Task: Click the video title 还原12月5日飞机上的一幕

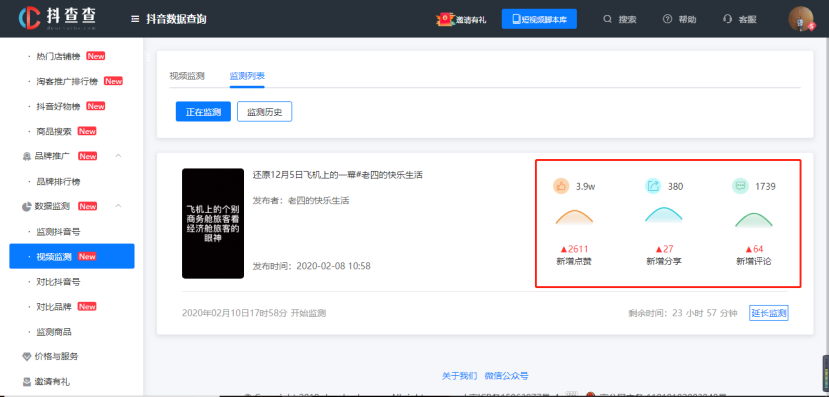Action: (x=338, y=175)
